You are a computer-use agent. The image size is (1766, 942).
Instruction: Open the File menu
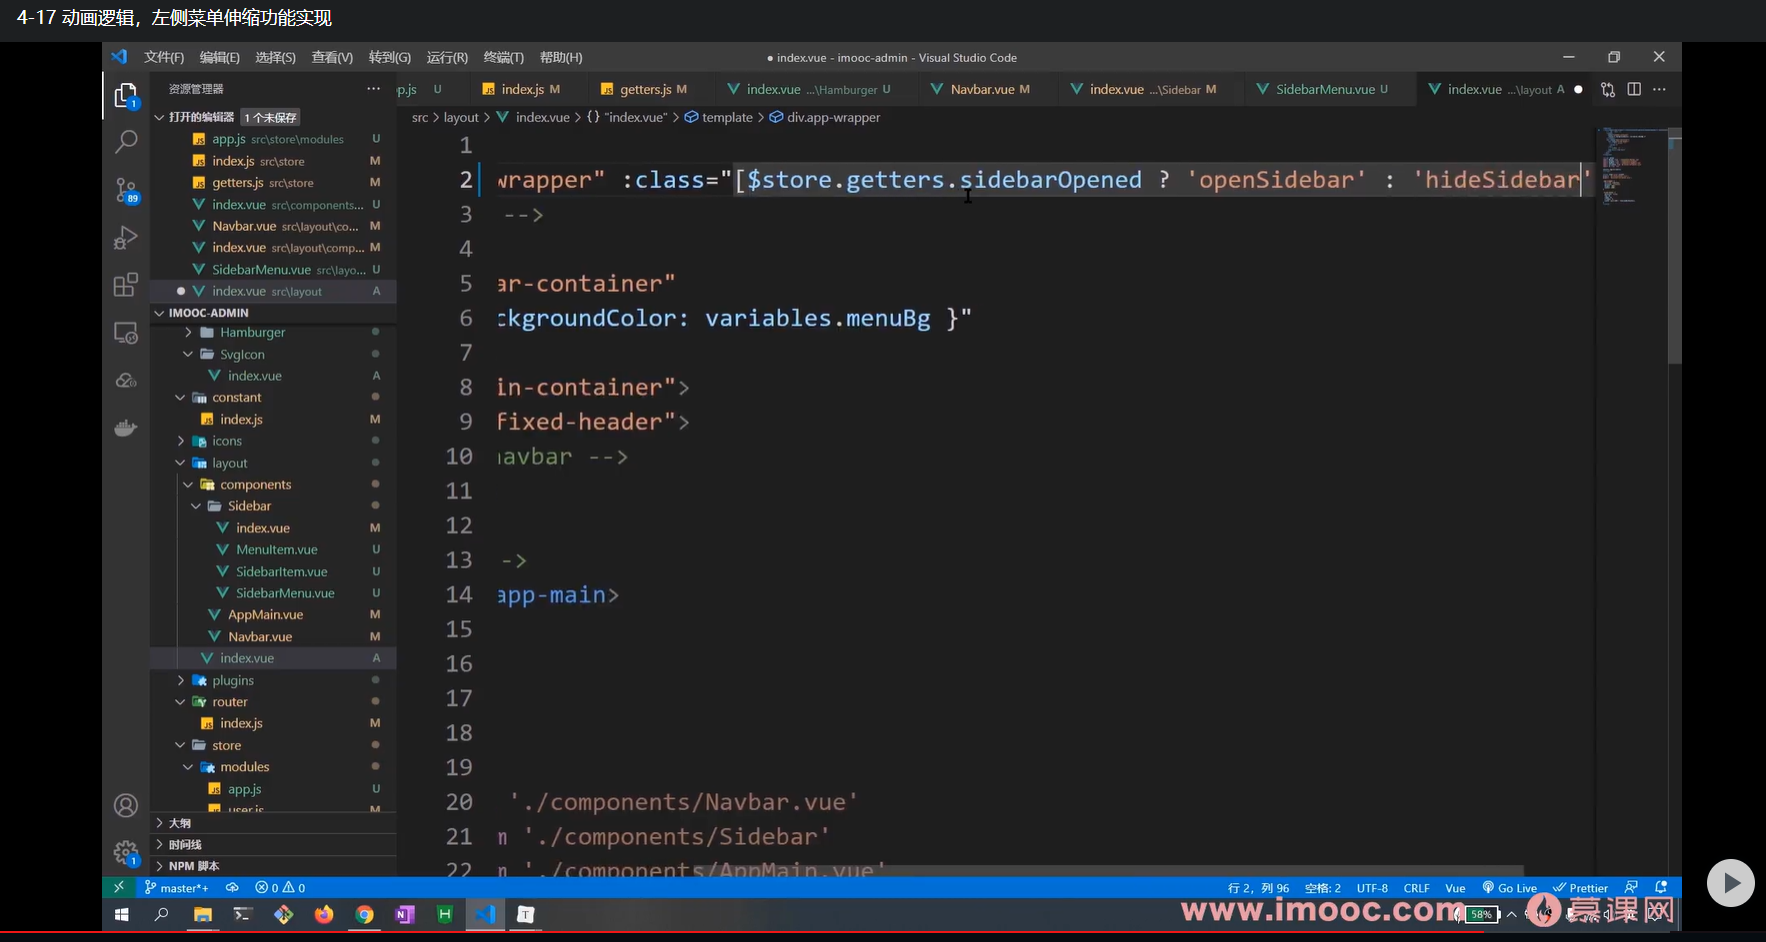click(164, 57)
